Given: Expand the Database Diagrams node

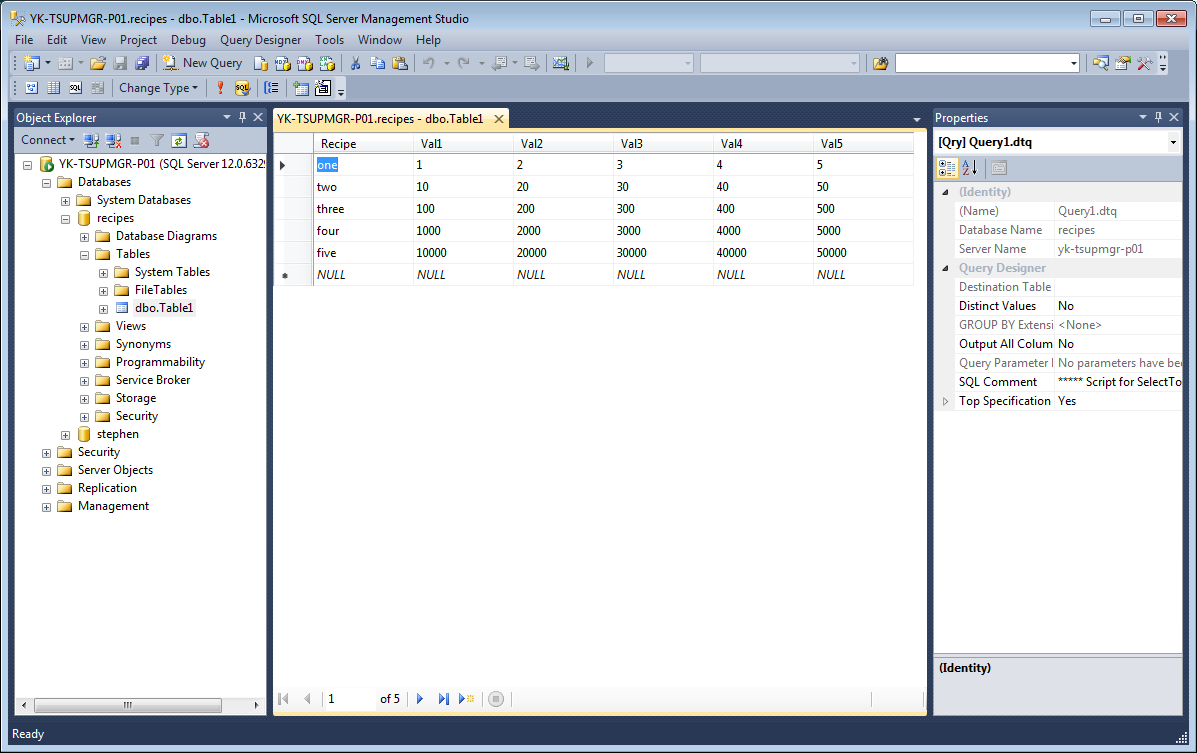Looking at the screenshot, I should [85, 237].
